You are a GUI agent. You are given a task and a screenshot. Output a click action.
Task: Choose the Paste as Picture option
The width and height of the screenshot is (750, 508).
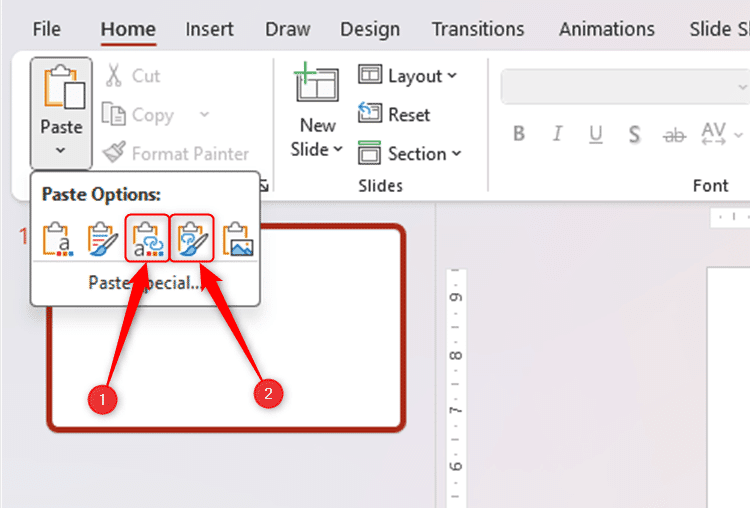(238, 239)
